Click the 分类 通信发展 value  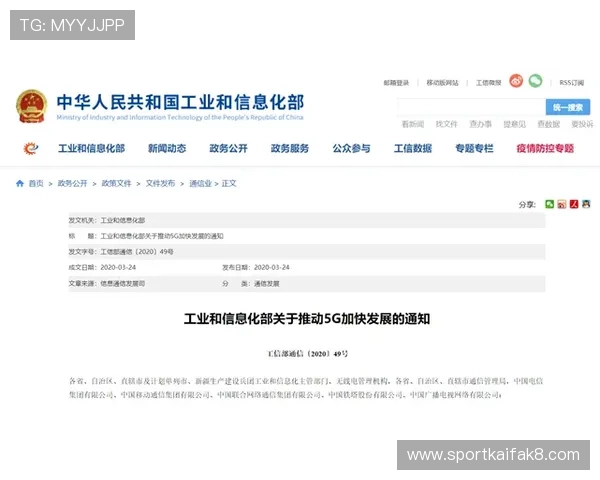267,284
